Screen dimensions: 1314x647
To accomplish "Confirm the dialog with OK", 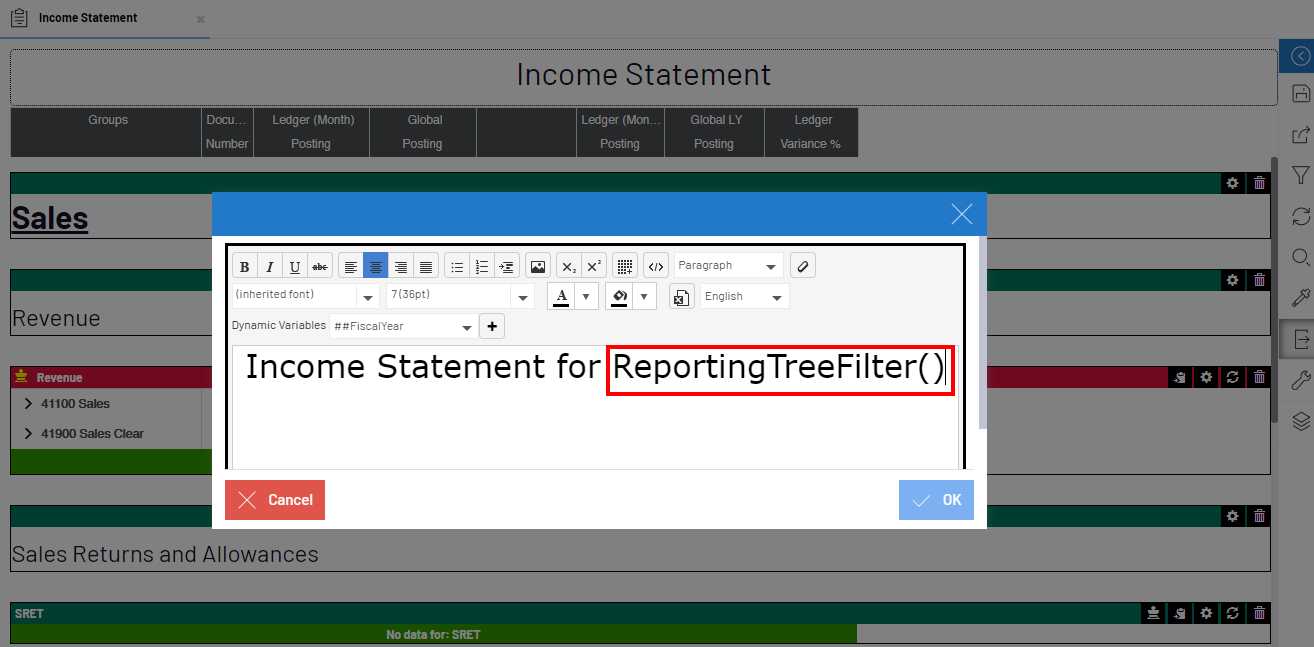I will (936, 500).
